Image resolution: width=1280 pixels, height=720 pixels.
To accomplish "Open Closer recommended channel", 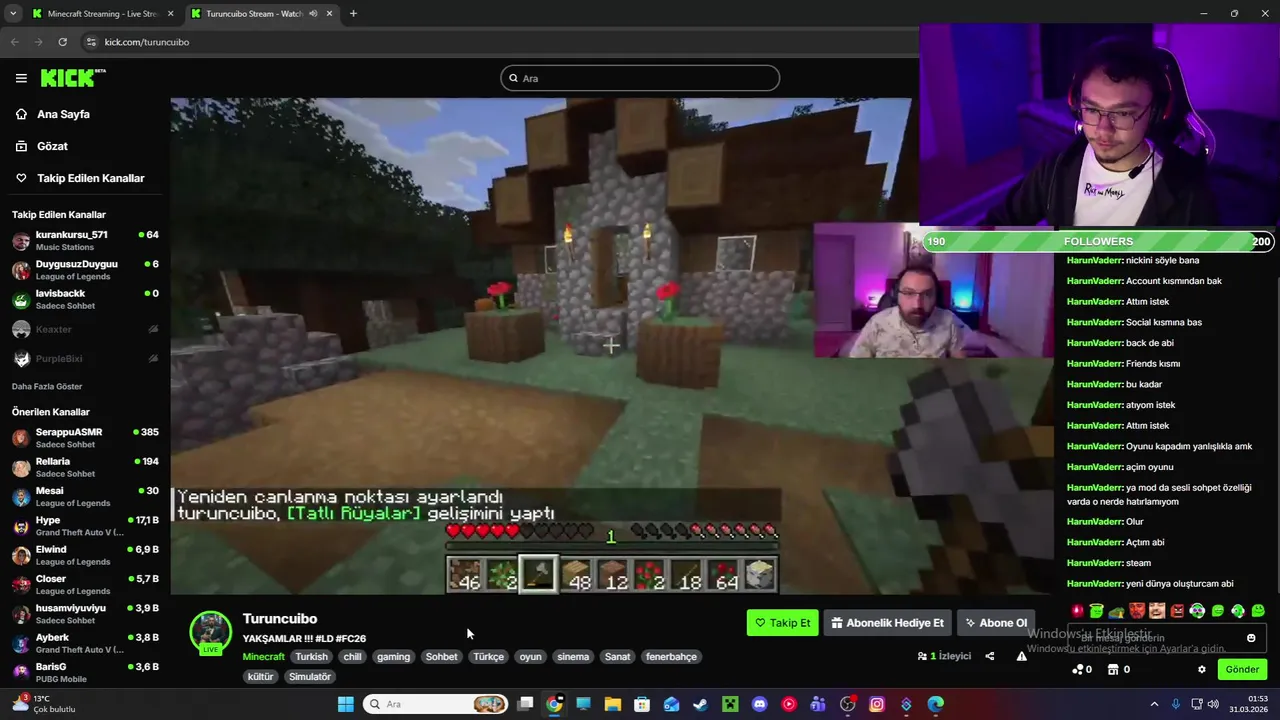I will 85,585.
